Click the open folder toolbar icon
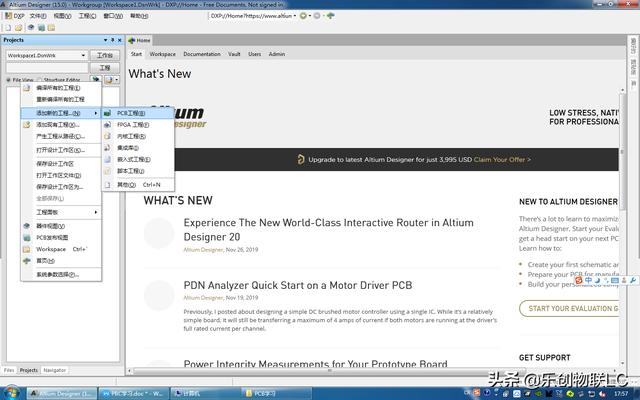 [x=18, y=28]
